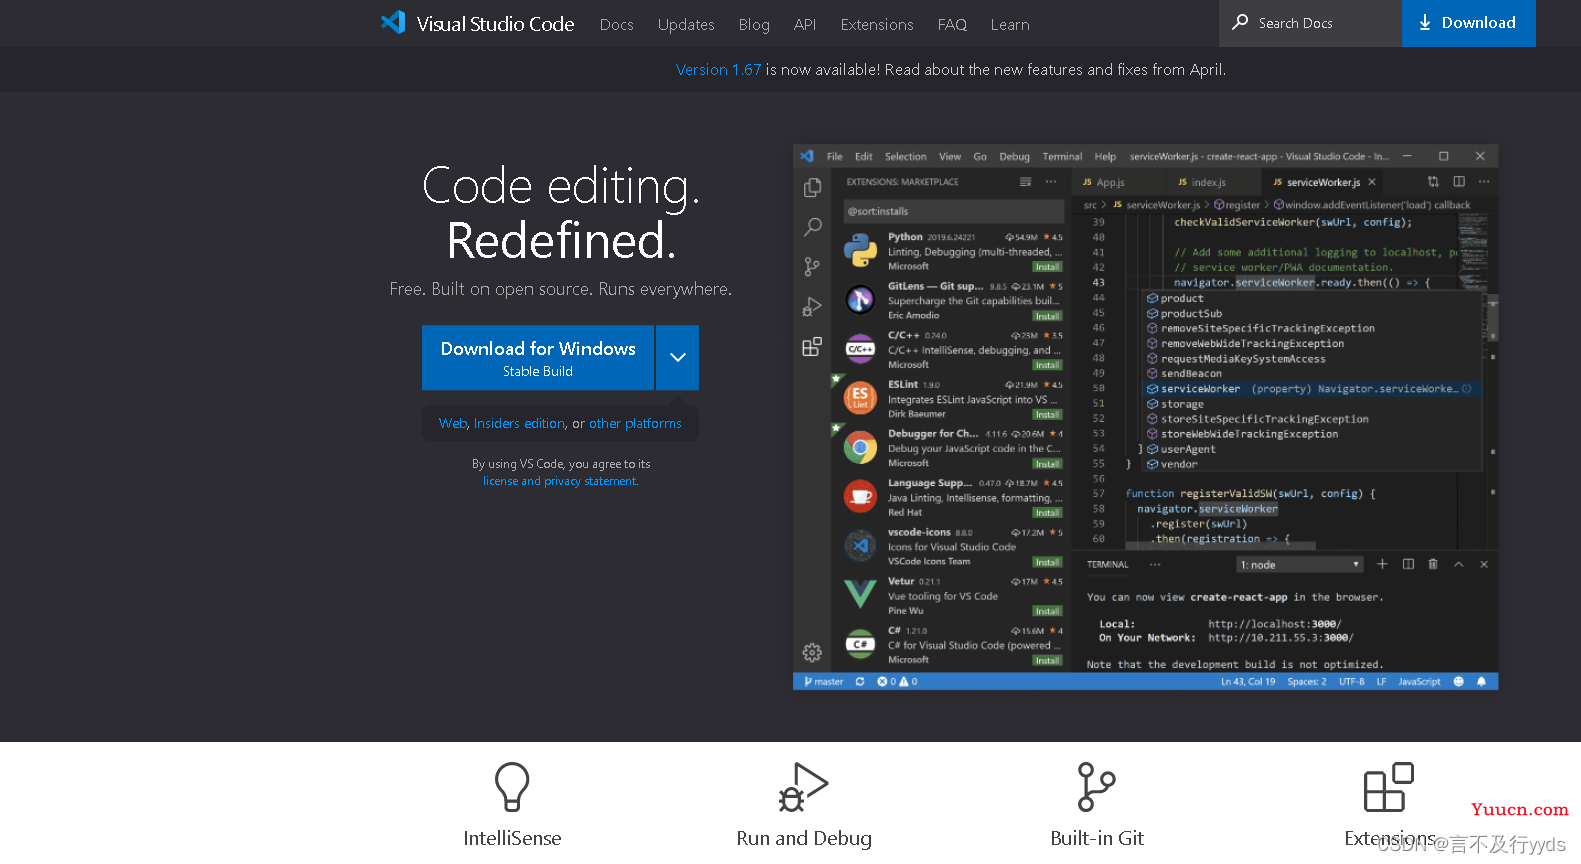Open the Learn navigation item

pos(1010,24)
